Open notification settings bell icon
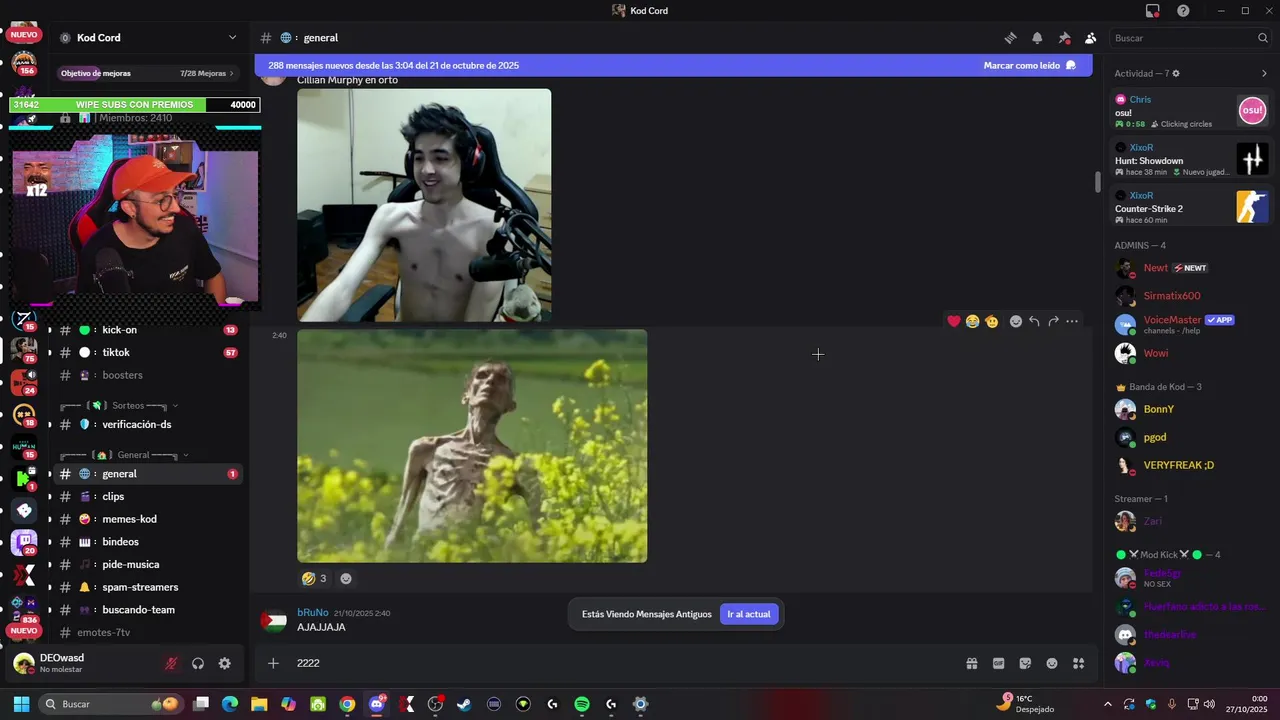The width and height of the screenshot is (1280, 720). 1037,38
